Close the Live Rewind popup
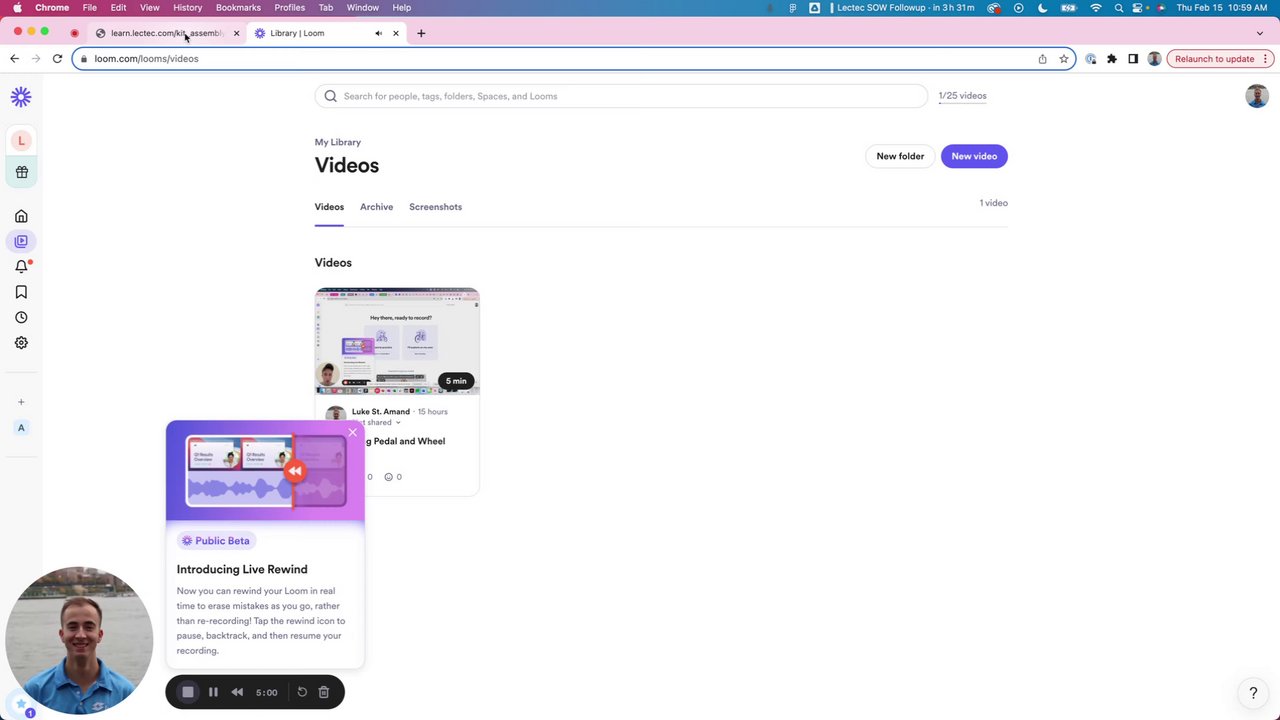This screenshot has width=1280, height=720. (x=352, y=432)
